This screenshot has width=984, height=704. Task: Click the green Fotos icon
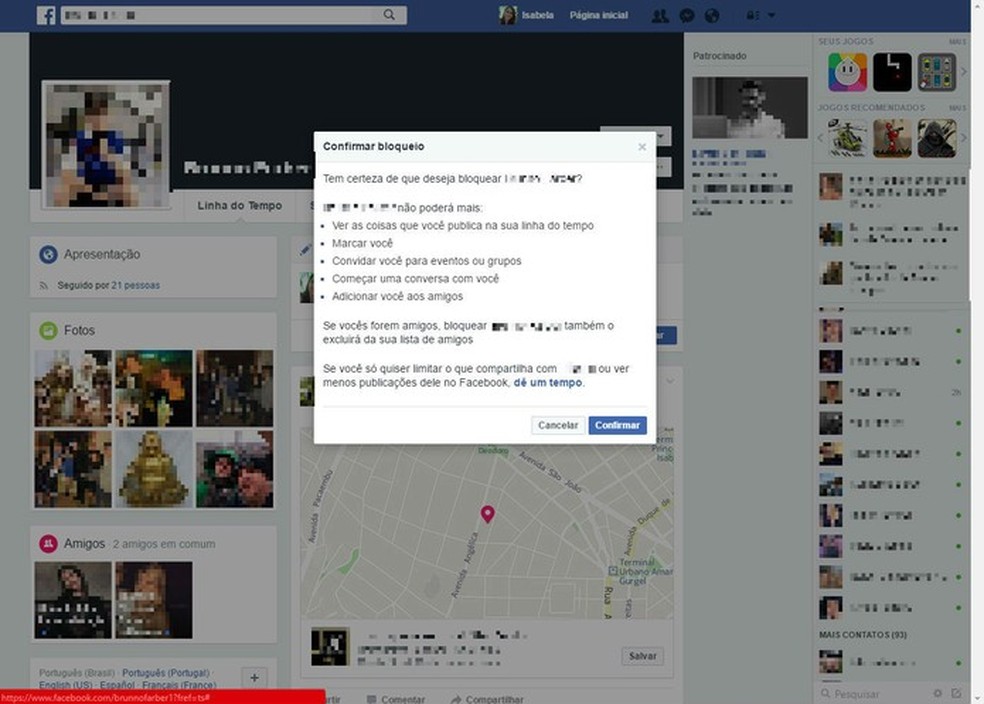[x=48, y=330]
